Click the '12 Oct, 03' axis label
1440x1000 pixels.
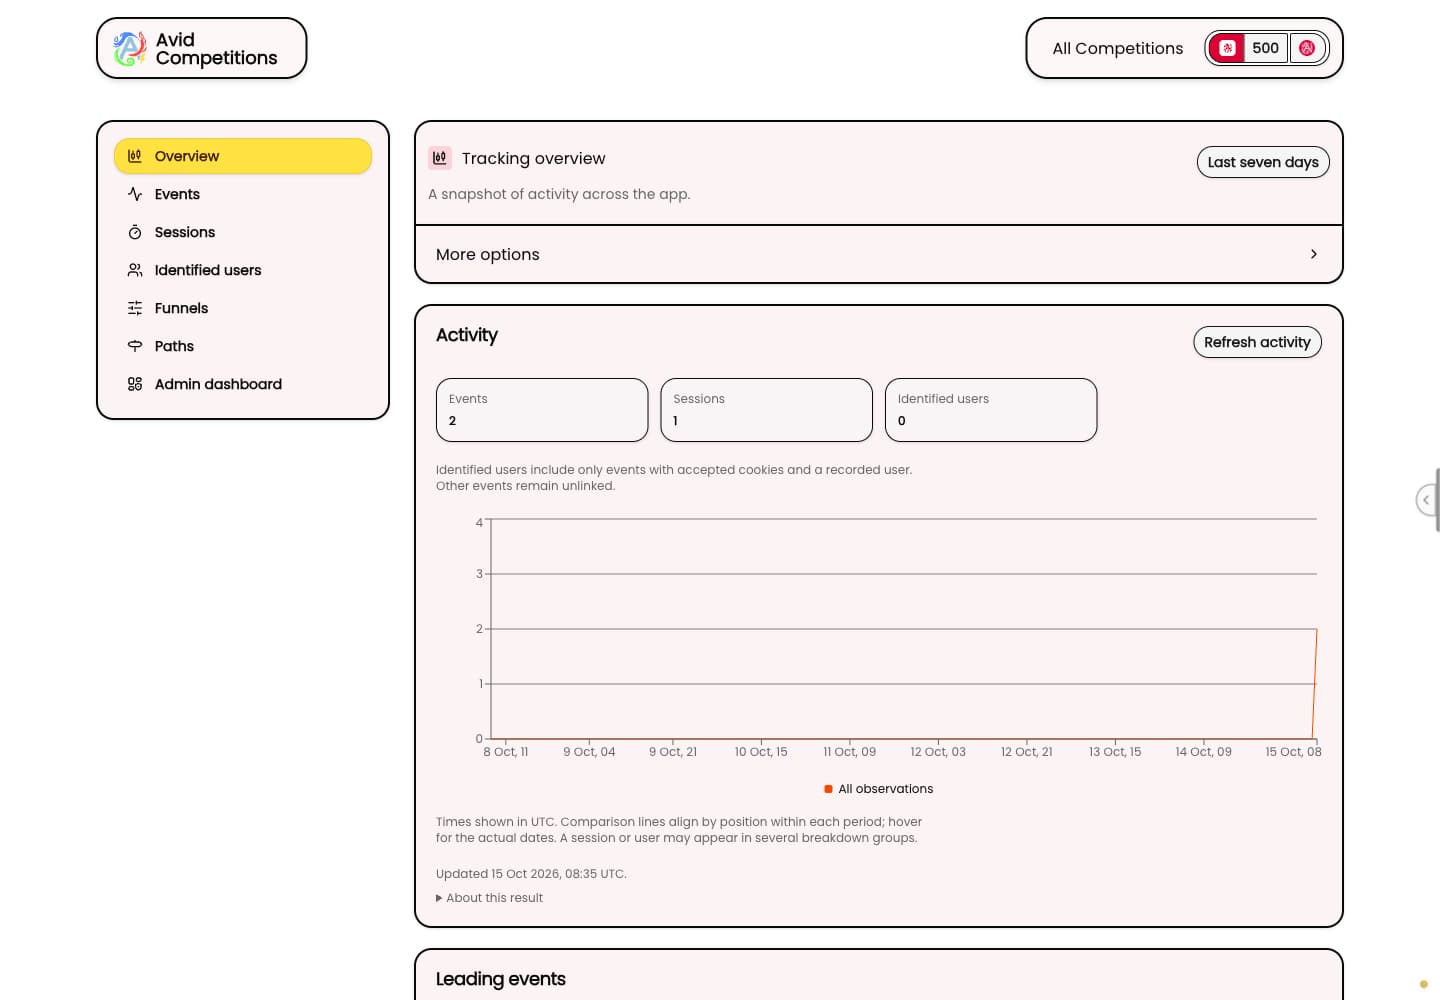(x=938, y=752)
